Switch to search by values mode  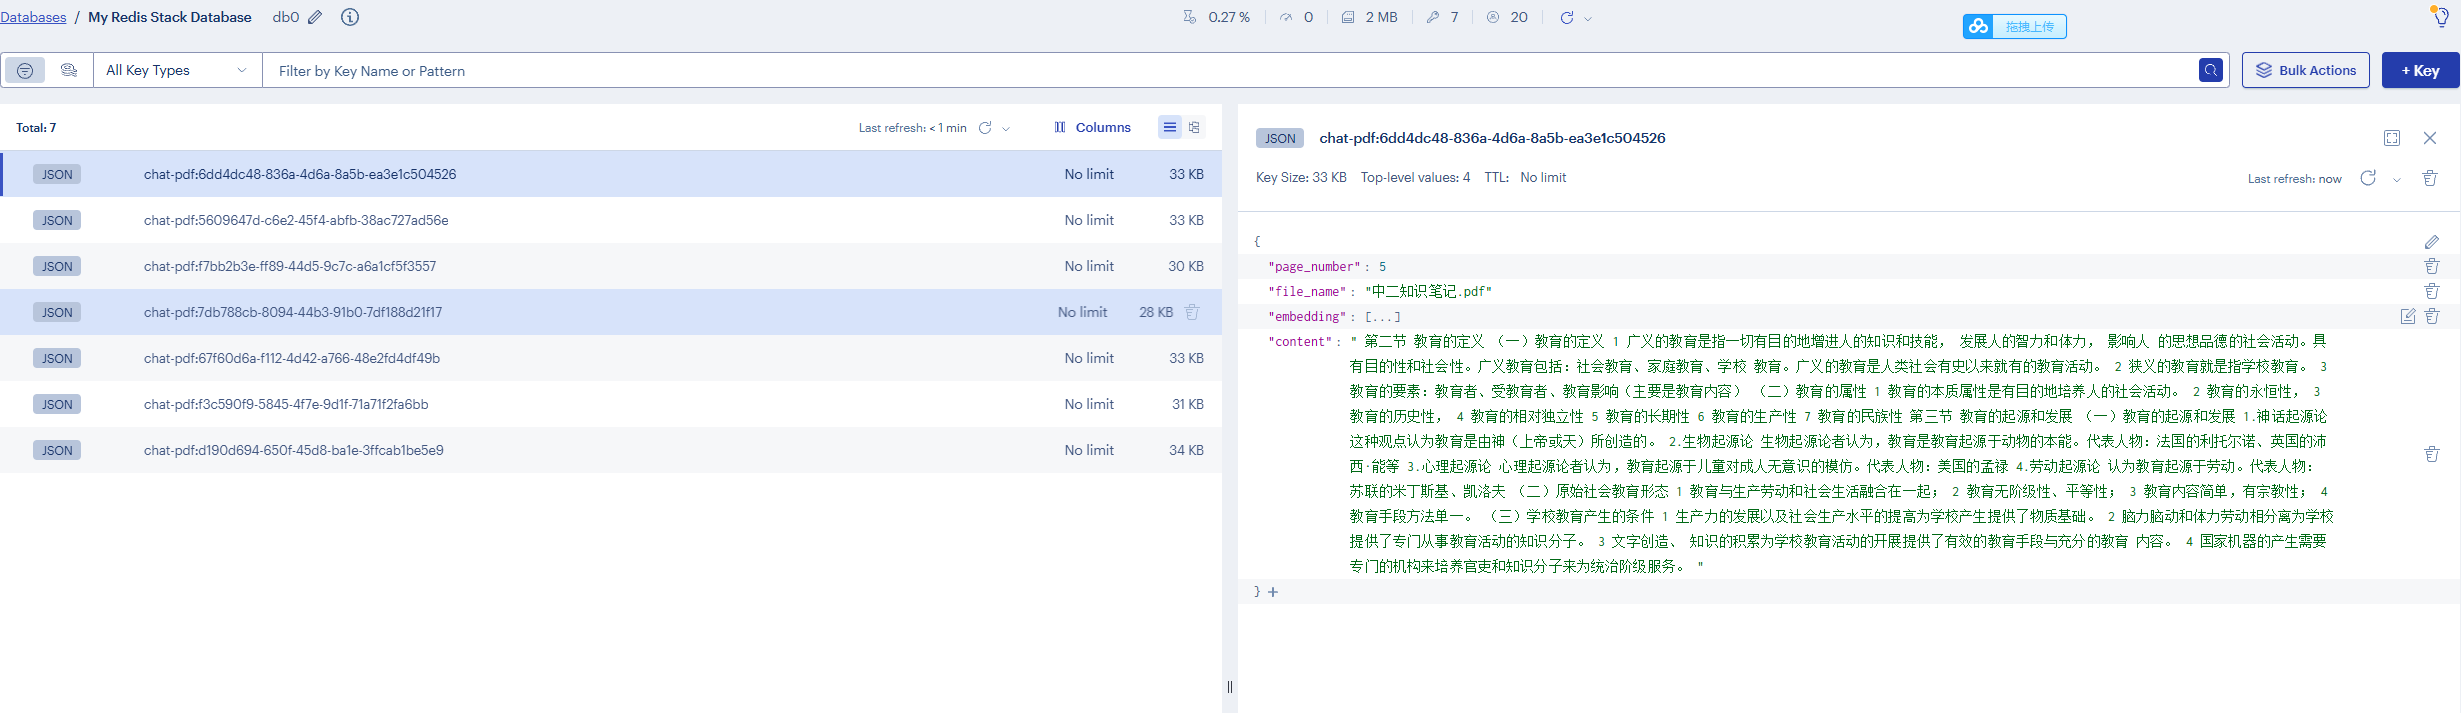point(69,70)
